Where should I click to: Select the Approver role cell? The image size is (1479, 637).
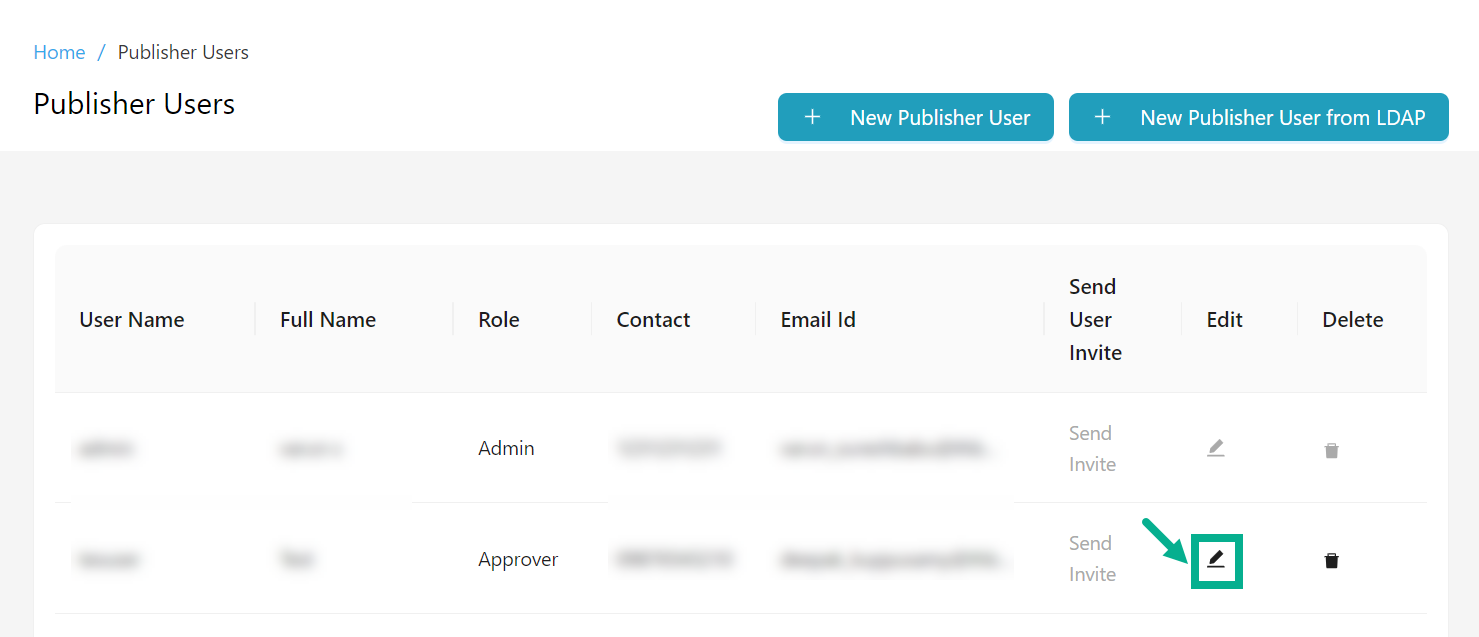518,560
